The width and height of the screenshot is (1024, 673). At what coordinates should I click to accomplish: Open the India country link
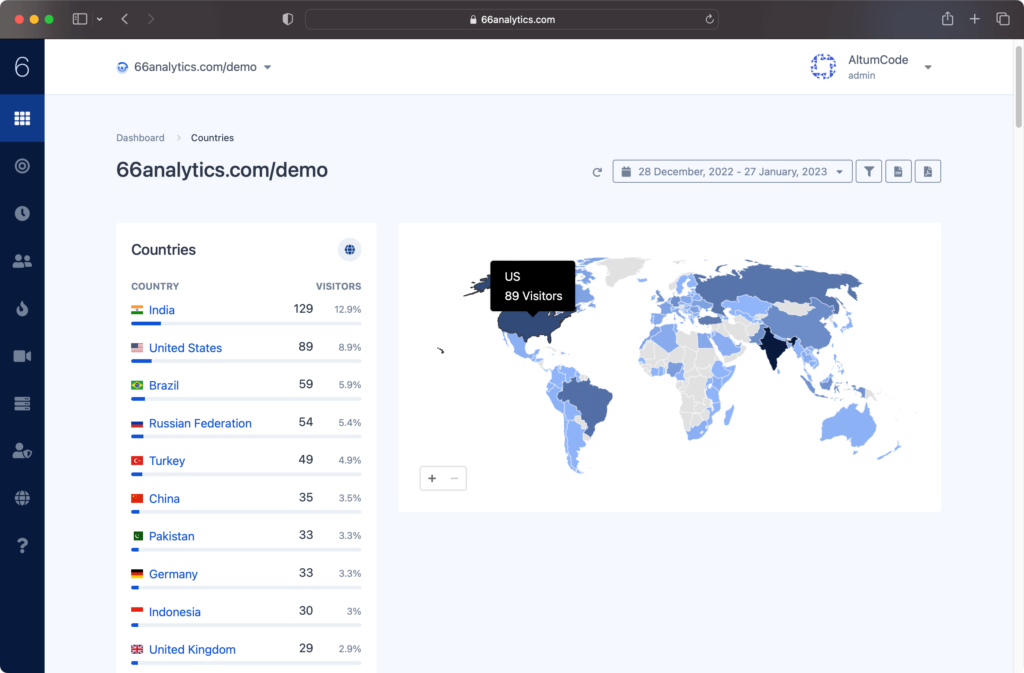pyautogui.click(x=162, y=310)
